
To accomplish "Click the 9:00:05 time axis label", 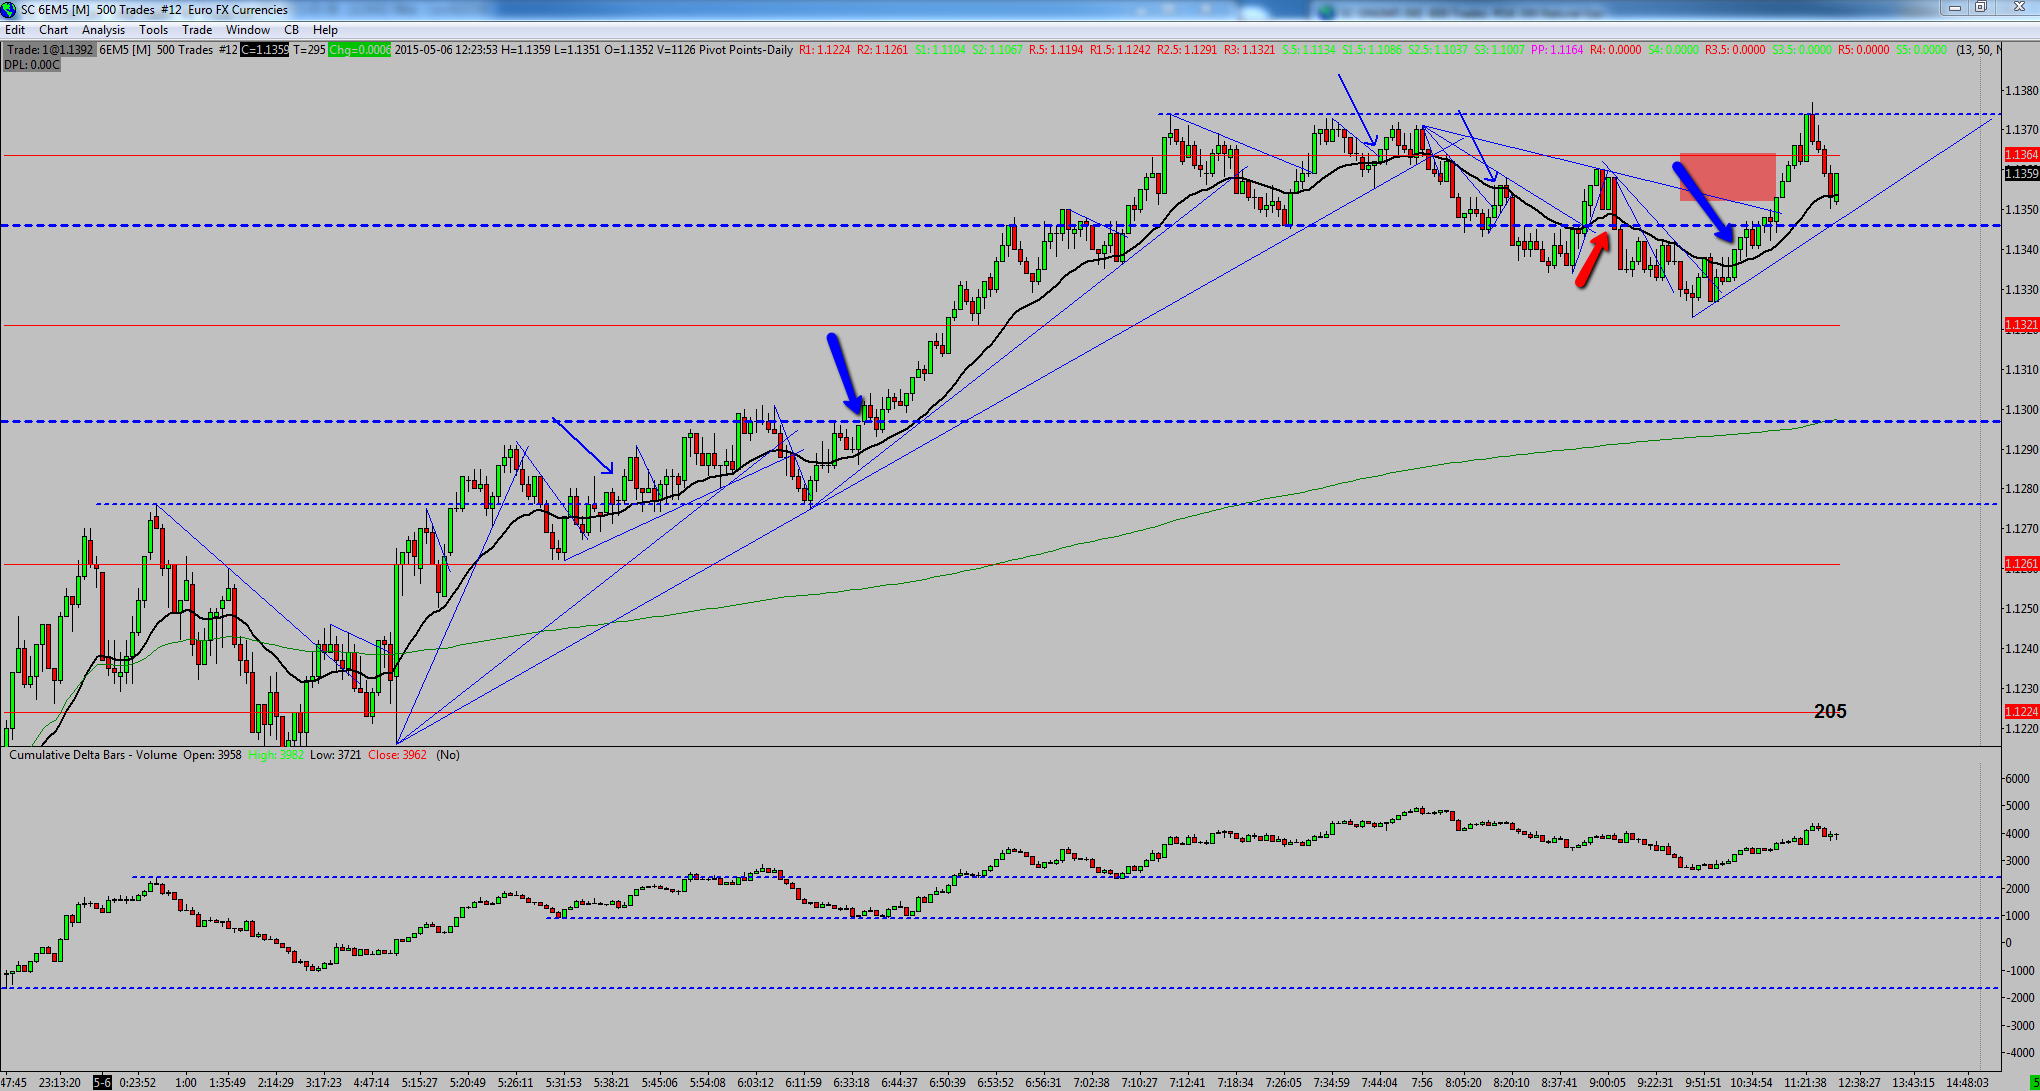I will pyautogui.click(x=1608, y=1082).
